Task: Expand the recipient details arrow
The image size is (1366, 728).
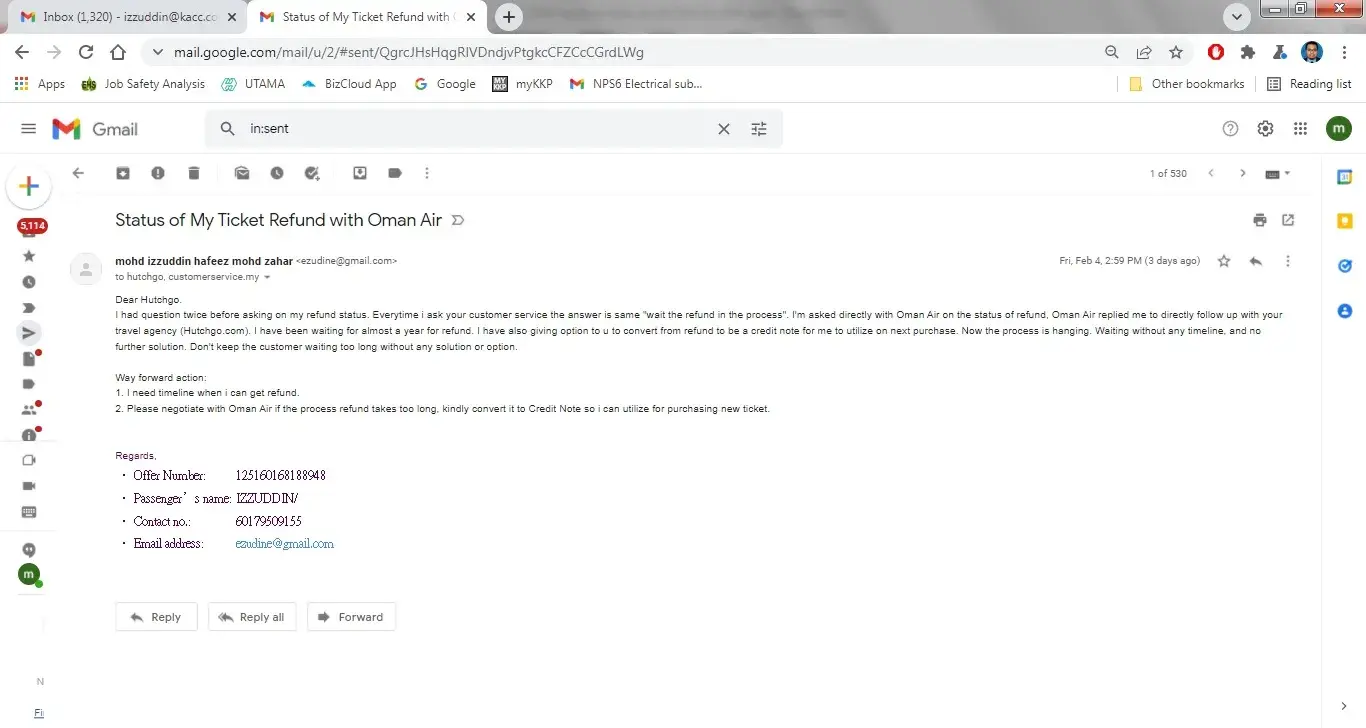Action: (267, 277)
